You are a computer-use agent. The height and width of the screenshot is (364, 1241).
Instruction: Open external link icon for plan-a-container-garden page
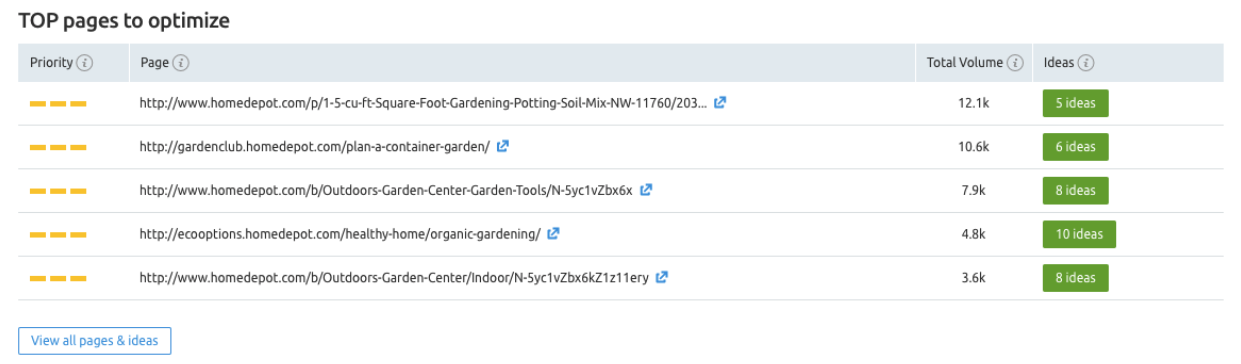coord(503,146)
